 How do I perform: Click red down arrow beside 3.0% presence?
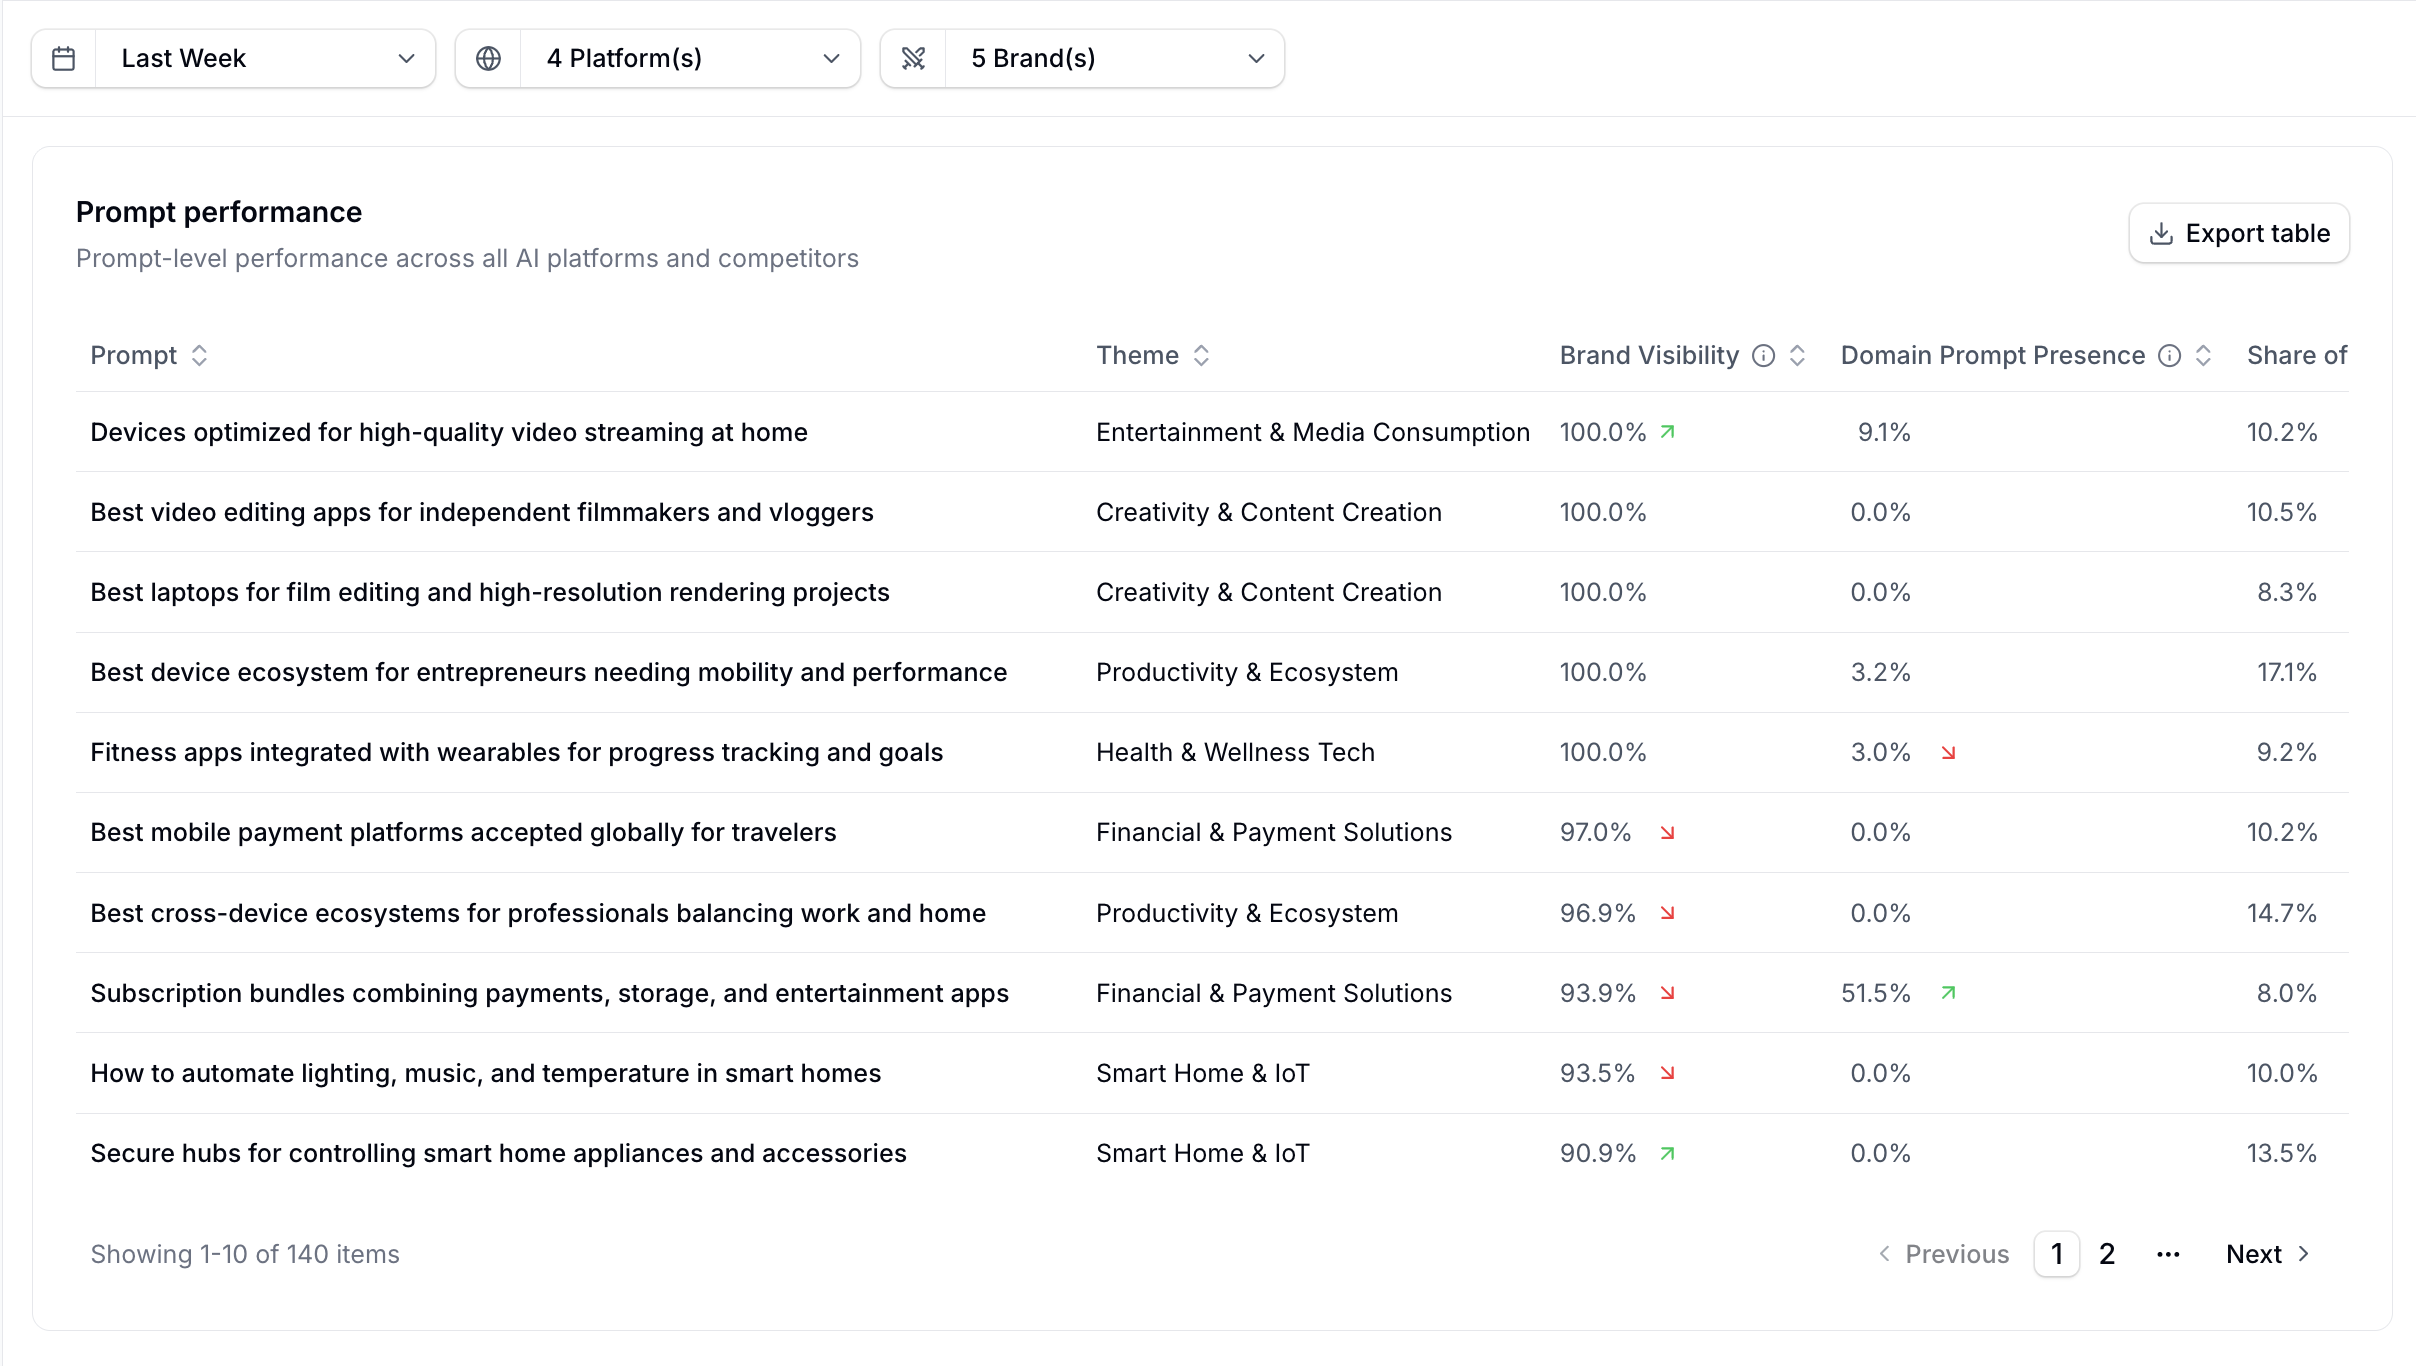[1948, 753]
